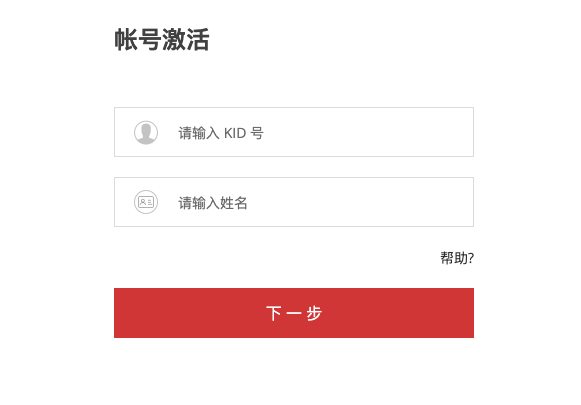581x405 pixels.
Task: Click the empty right side of the KID field
Action: point(371,132)
